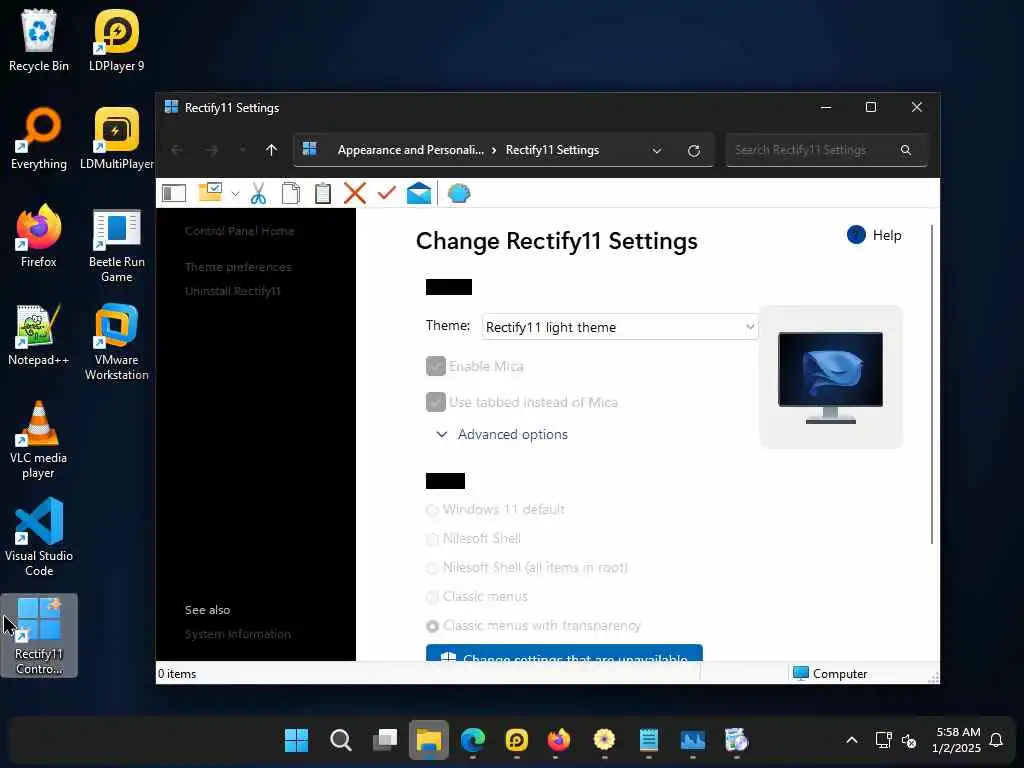Open the notification bell
The width and height of the screenshot is (1024, 768).
click(996, 740)
